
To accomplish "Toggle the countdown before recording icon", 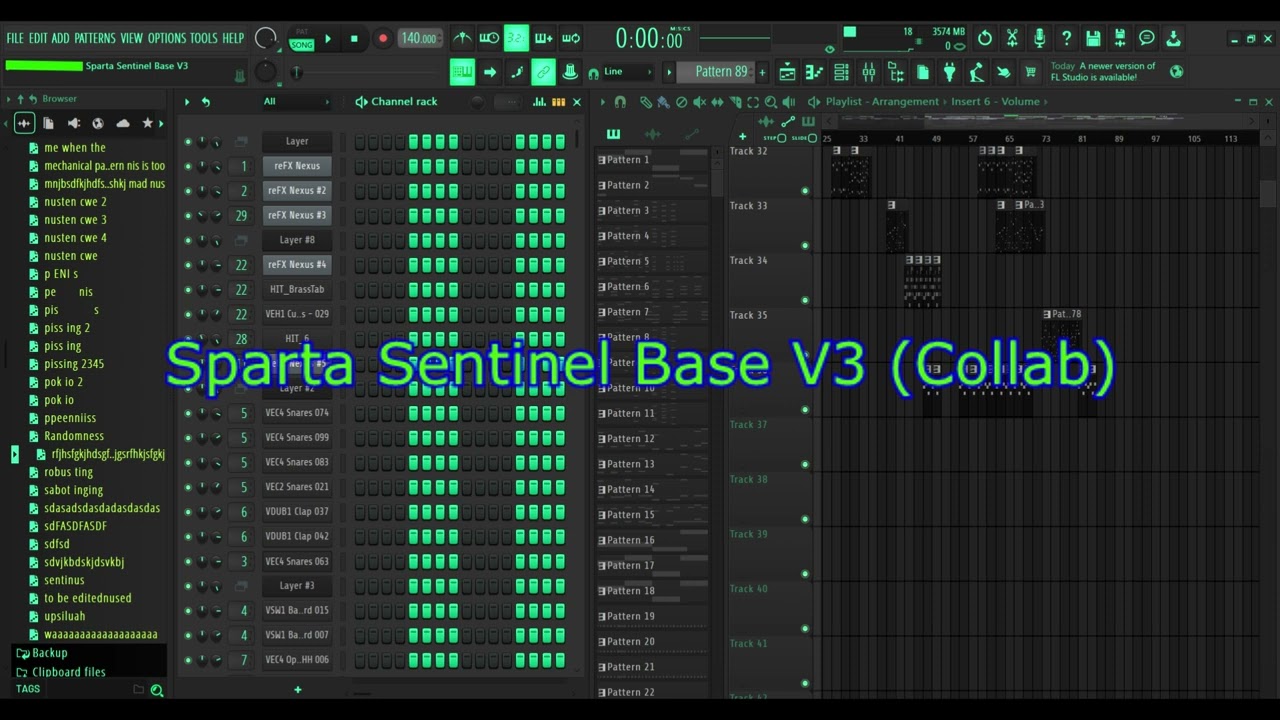I will point(516,38).
